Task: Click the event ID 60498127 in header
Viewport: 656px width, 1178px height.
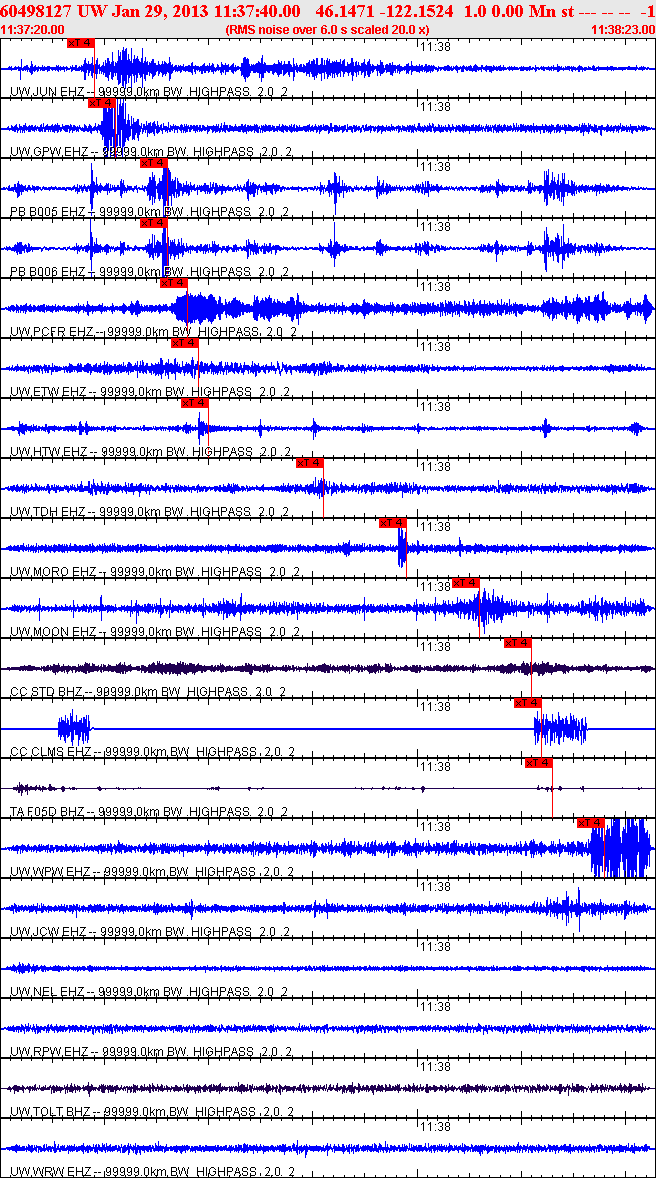Action: point(34,11)
